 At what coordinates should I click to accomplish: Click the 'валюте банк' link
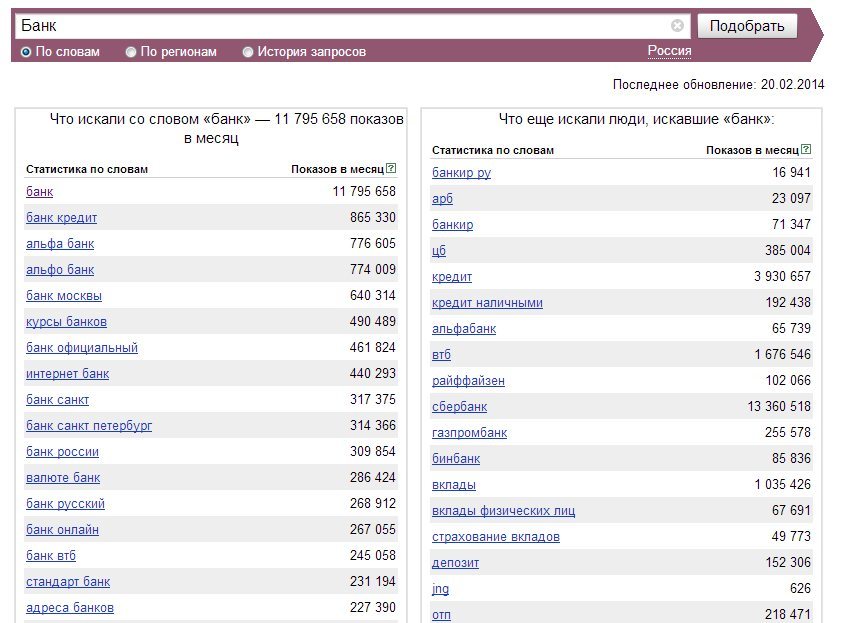(63, 478)
